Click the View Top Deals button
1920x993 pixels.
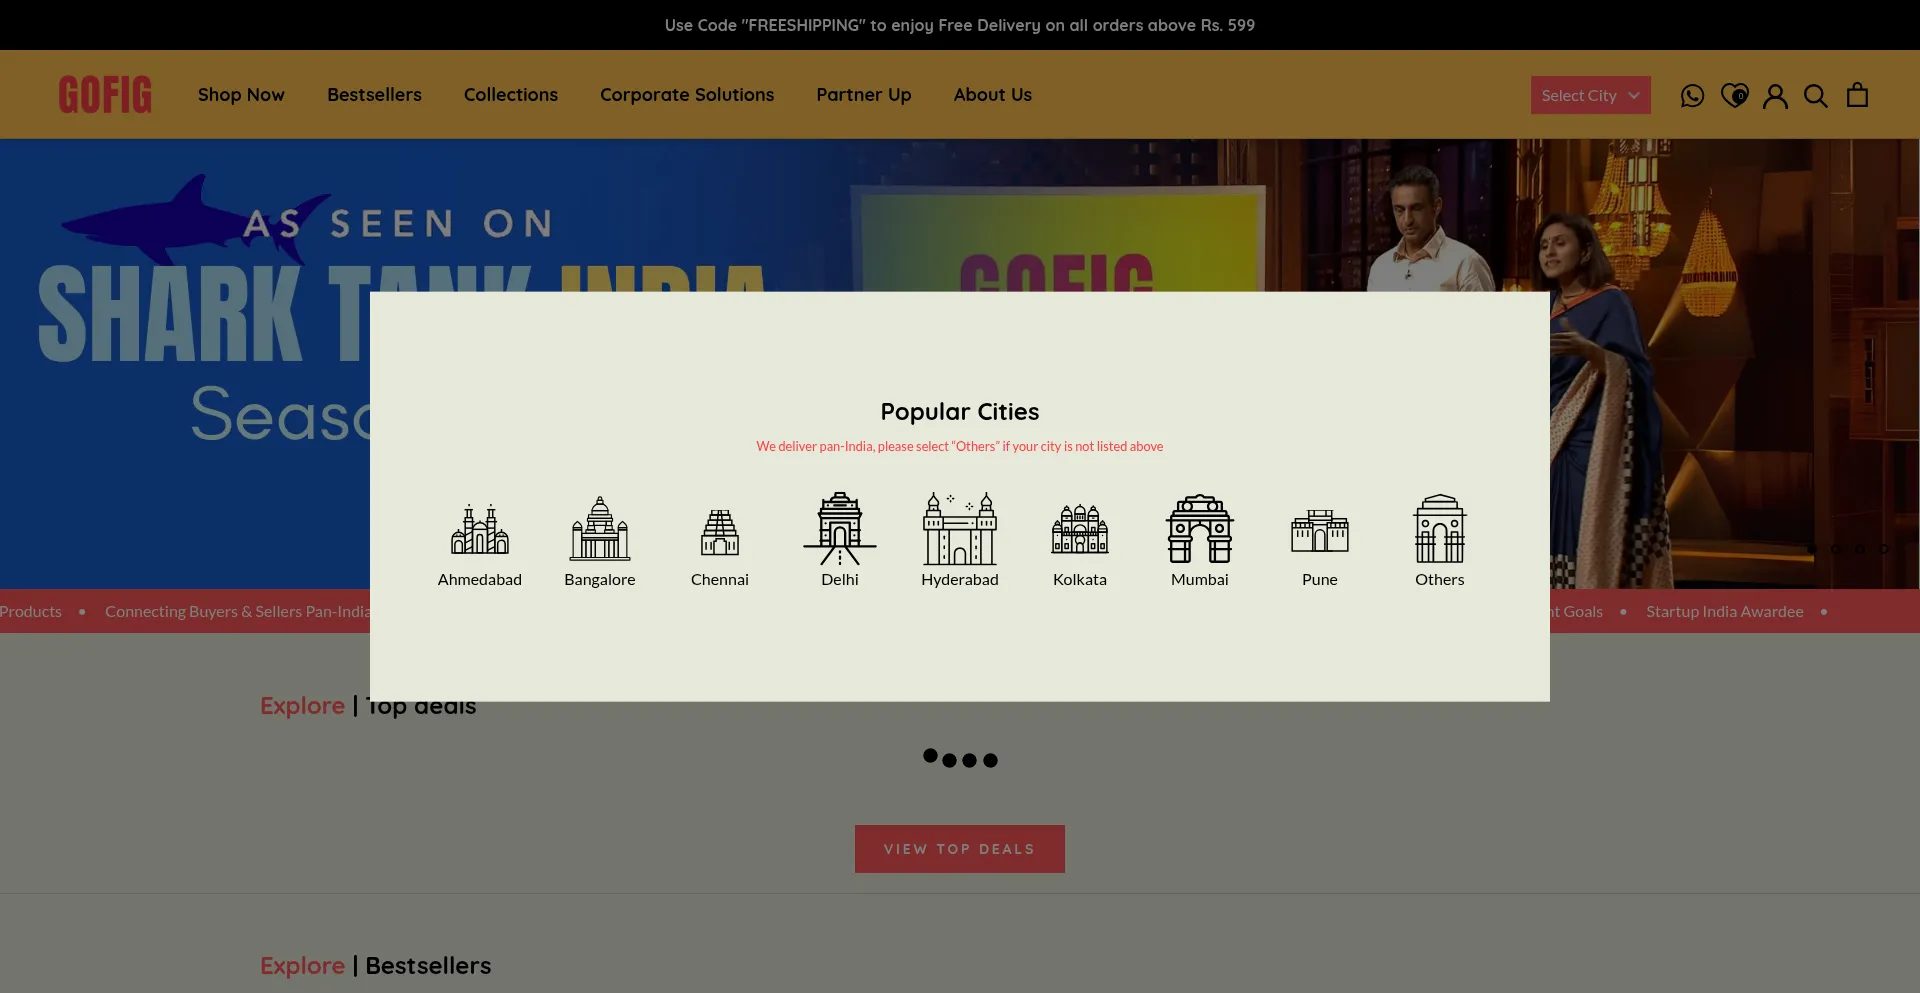click(x=959, y=849)
